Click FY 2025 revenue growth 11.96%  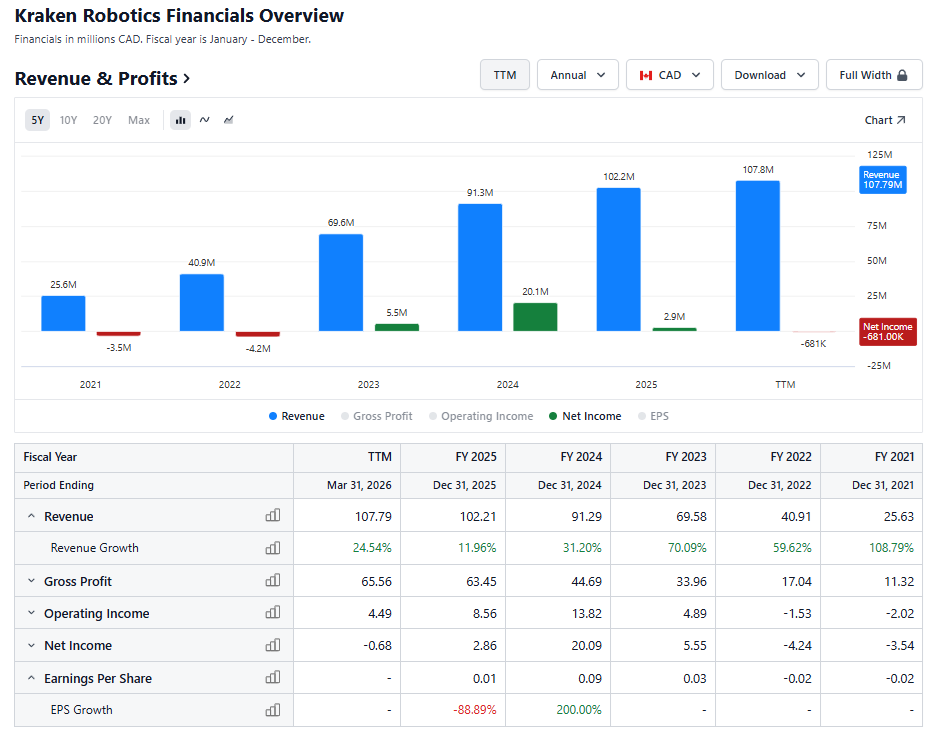[477, 548]
